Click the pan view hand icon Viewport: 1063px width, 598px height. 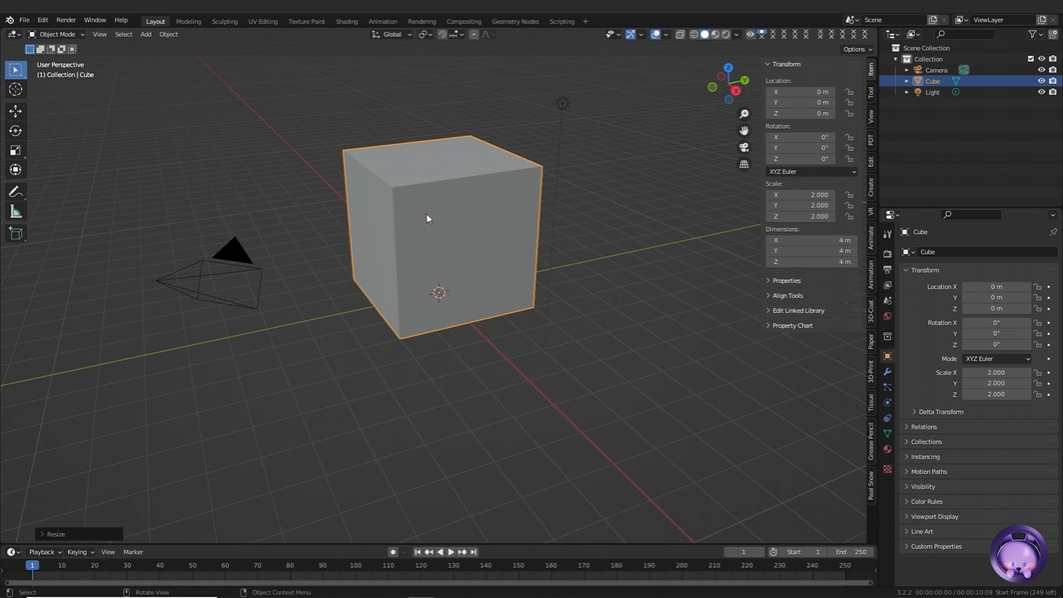coord(744,130)
